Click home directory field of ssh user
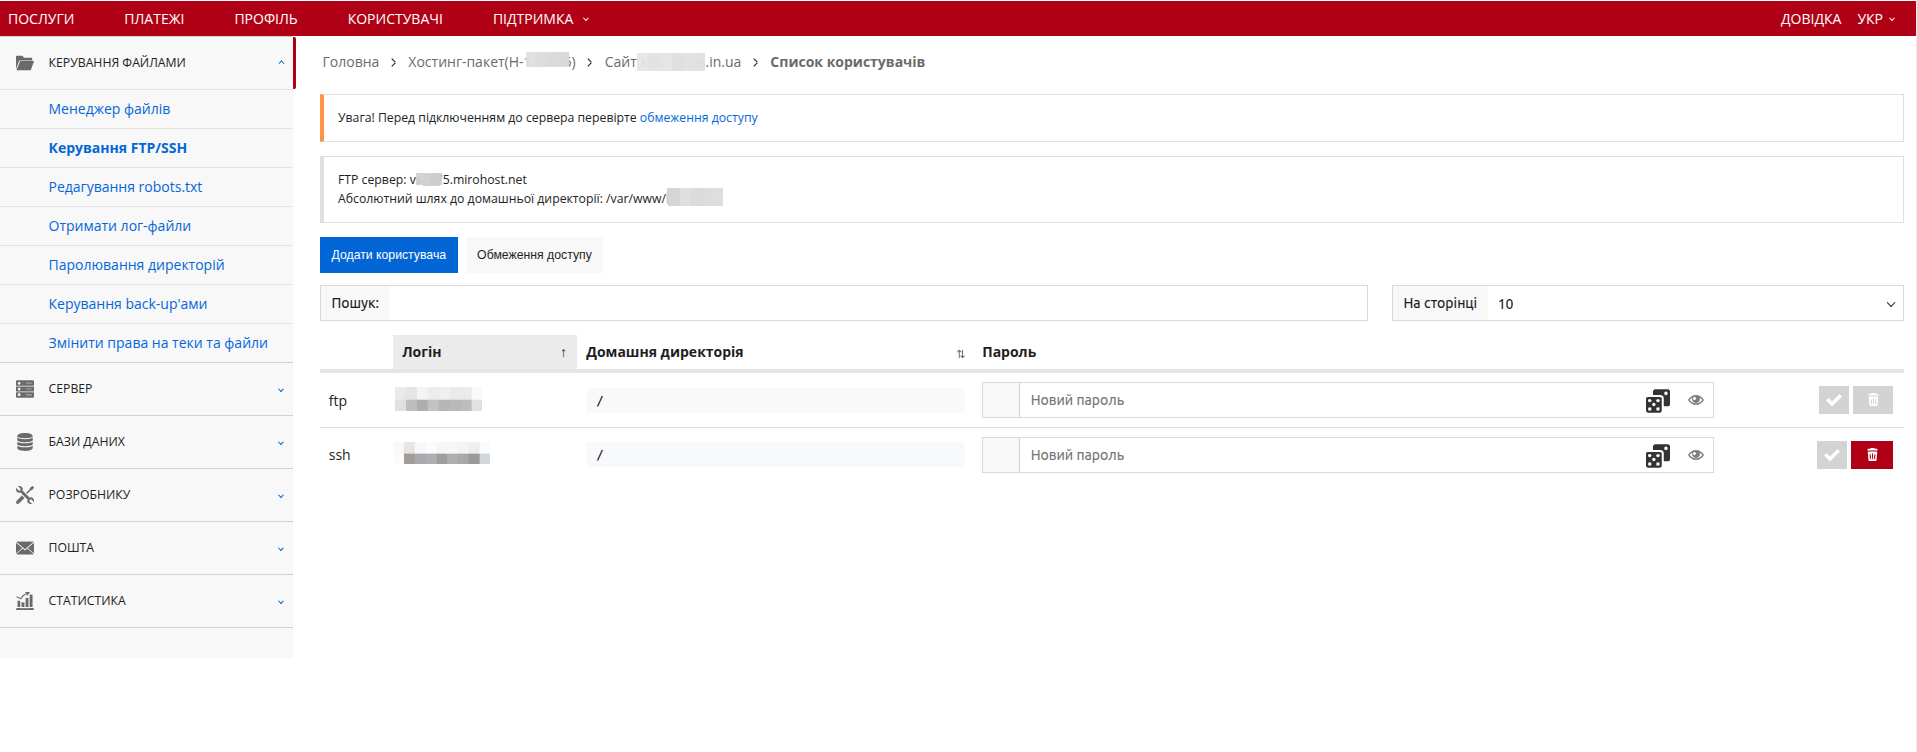Viewport: 1917px width, 752px height. click(x=775, y=455)
